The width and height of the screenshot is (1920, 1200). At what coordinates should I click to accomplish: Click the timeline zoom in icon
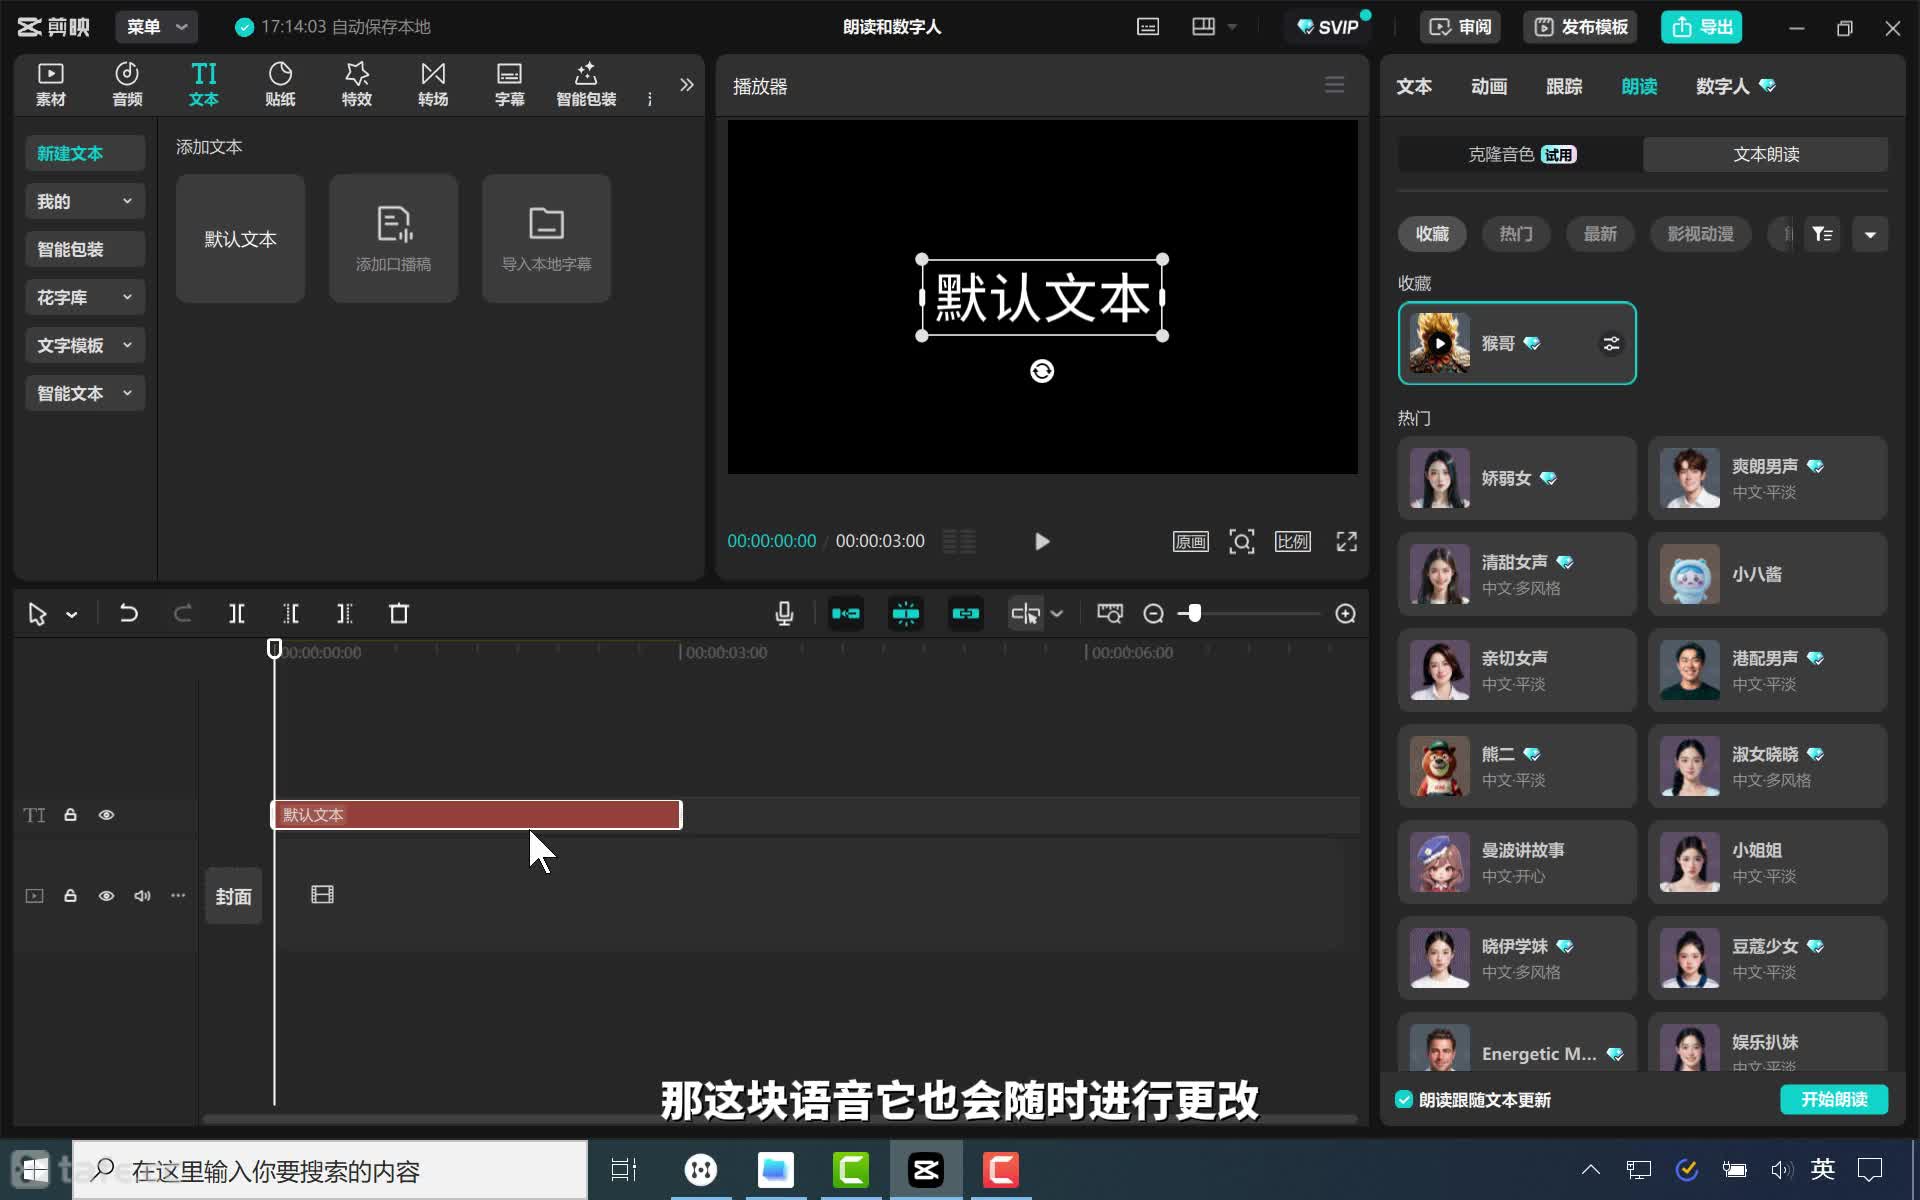click(1346, 613)
